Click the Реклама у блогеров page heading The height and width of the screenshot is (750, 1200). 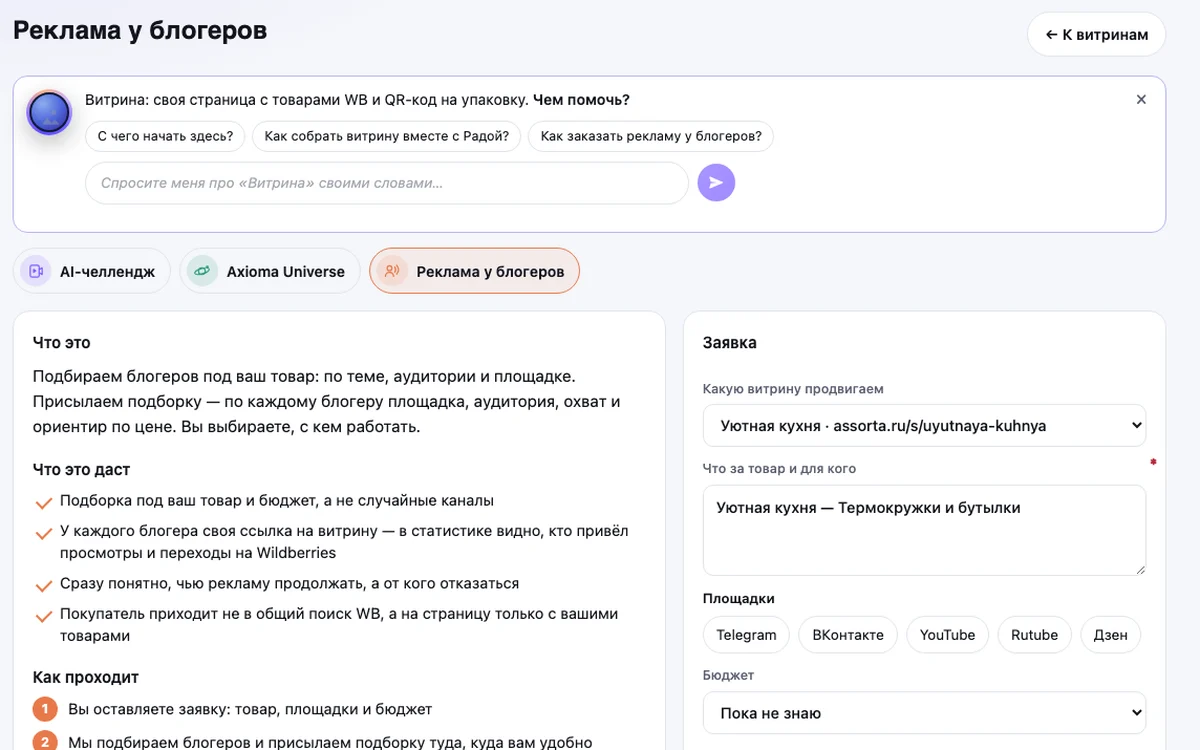(140, 30)
